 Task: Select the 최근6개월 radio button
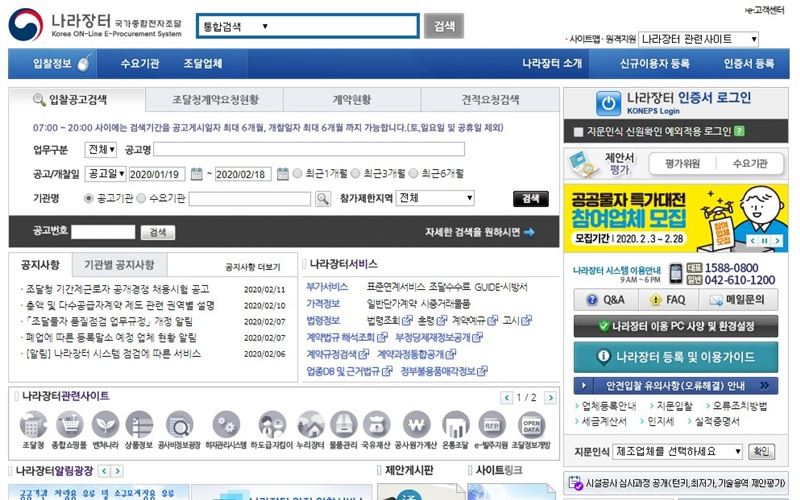414,173
